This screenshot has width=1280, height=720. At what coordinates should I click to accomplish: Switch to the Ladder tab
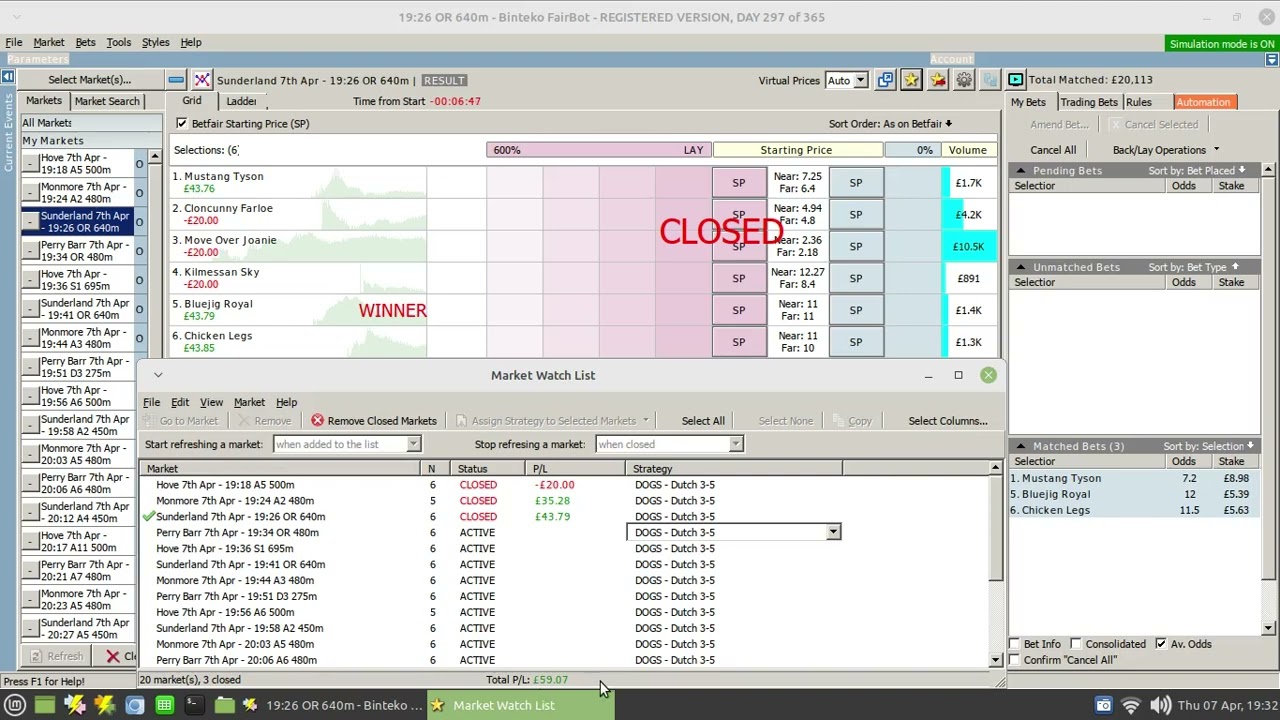point(241,101)
